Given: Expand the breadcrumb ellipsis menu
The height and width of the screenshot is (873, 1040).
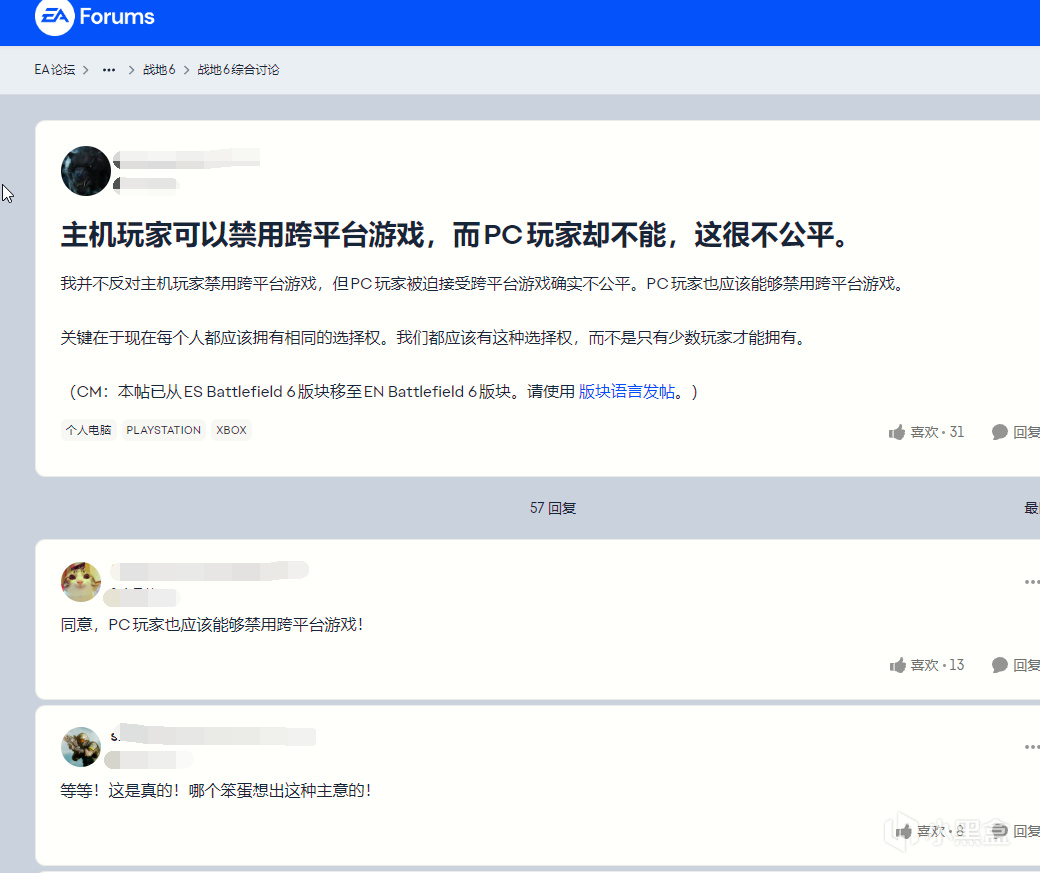Looking at the screenshot, I should click(109, 70).
